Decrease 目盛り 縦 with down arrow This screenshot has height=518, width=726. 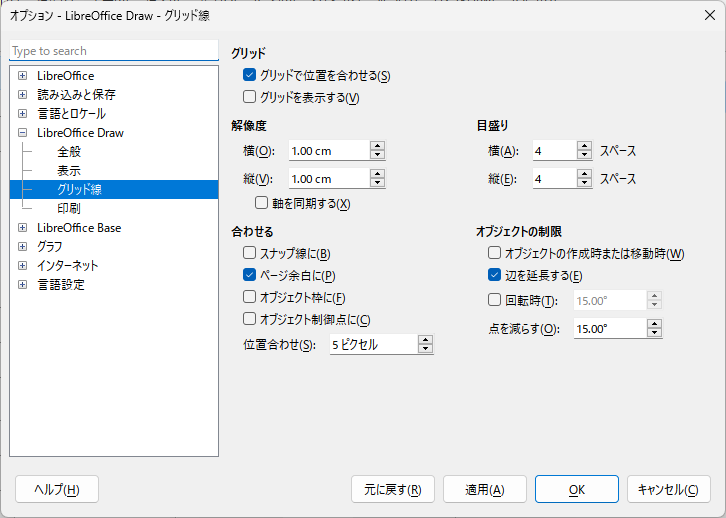(585, 183)
